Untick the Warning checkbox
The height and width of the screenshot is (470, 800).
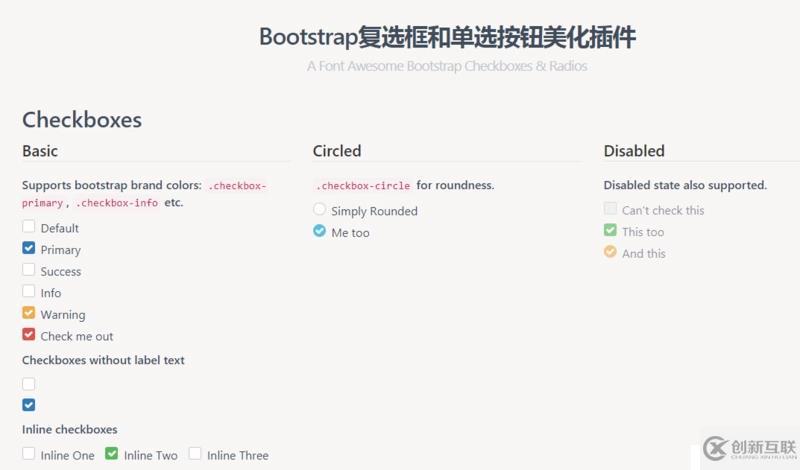(29, 312)
